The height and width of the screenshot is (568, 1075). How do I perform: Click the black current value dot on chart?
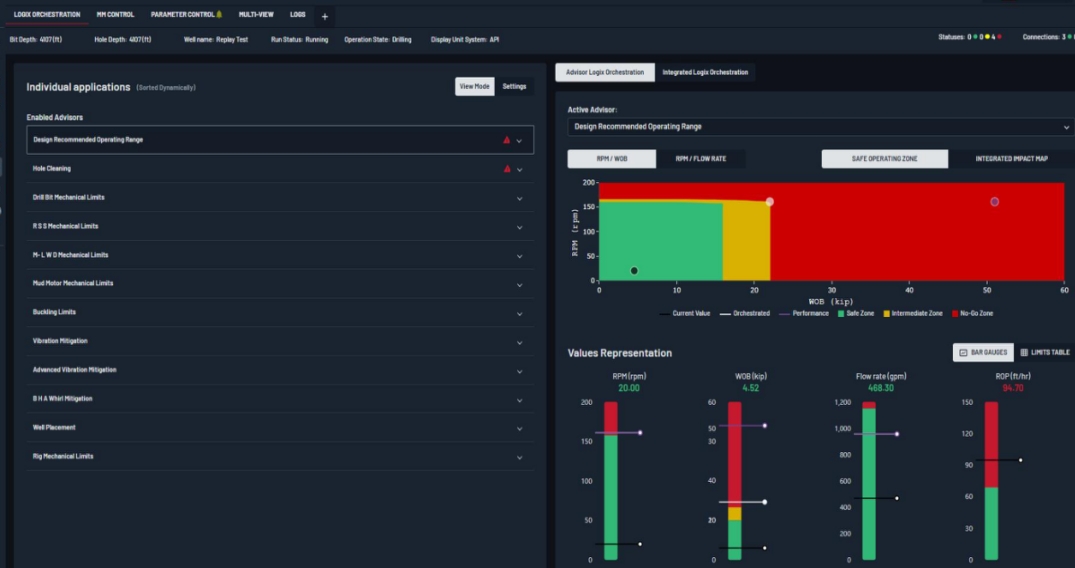tap(634, 271)
